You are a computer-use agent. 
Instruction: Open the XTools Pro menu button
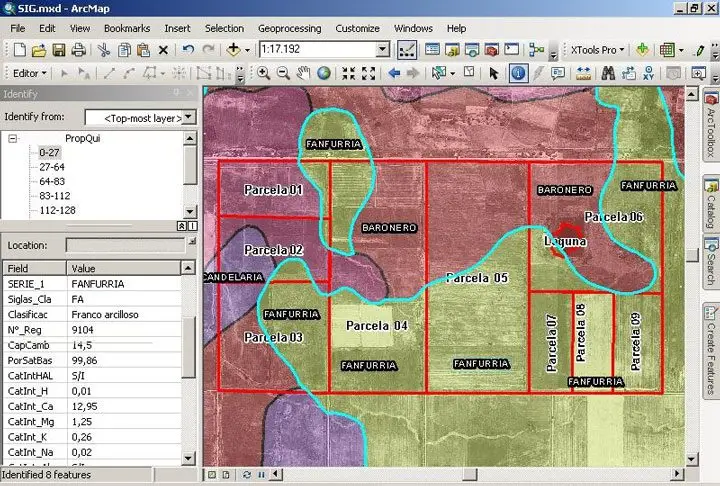598,49
